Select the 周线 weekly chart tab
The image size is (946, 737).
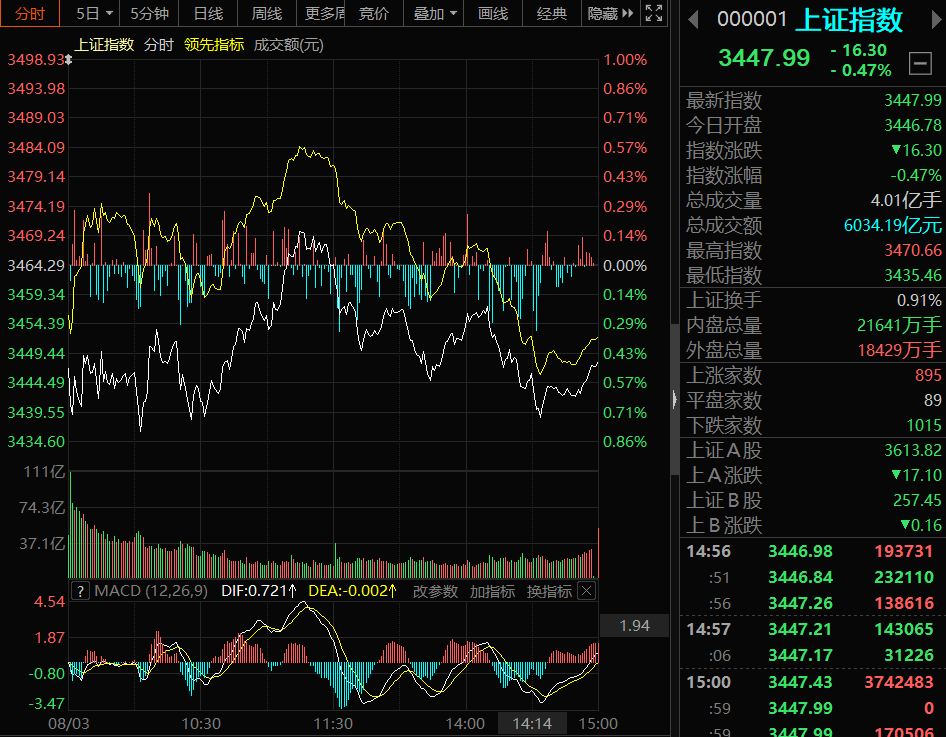point(266,13)
